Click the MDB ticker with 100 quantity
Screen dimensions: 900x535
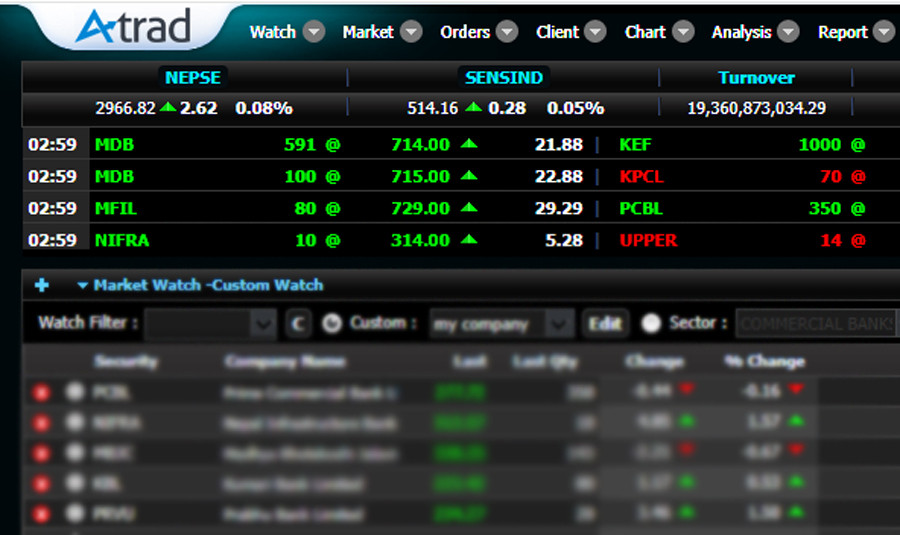tap(114, 176)
